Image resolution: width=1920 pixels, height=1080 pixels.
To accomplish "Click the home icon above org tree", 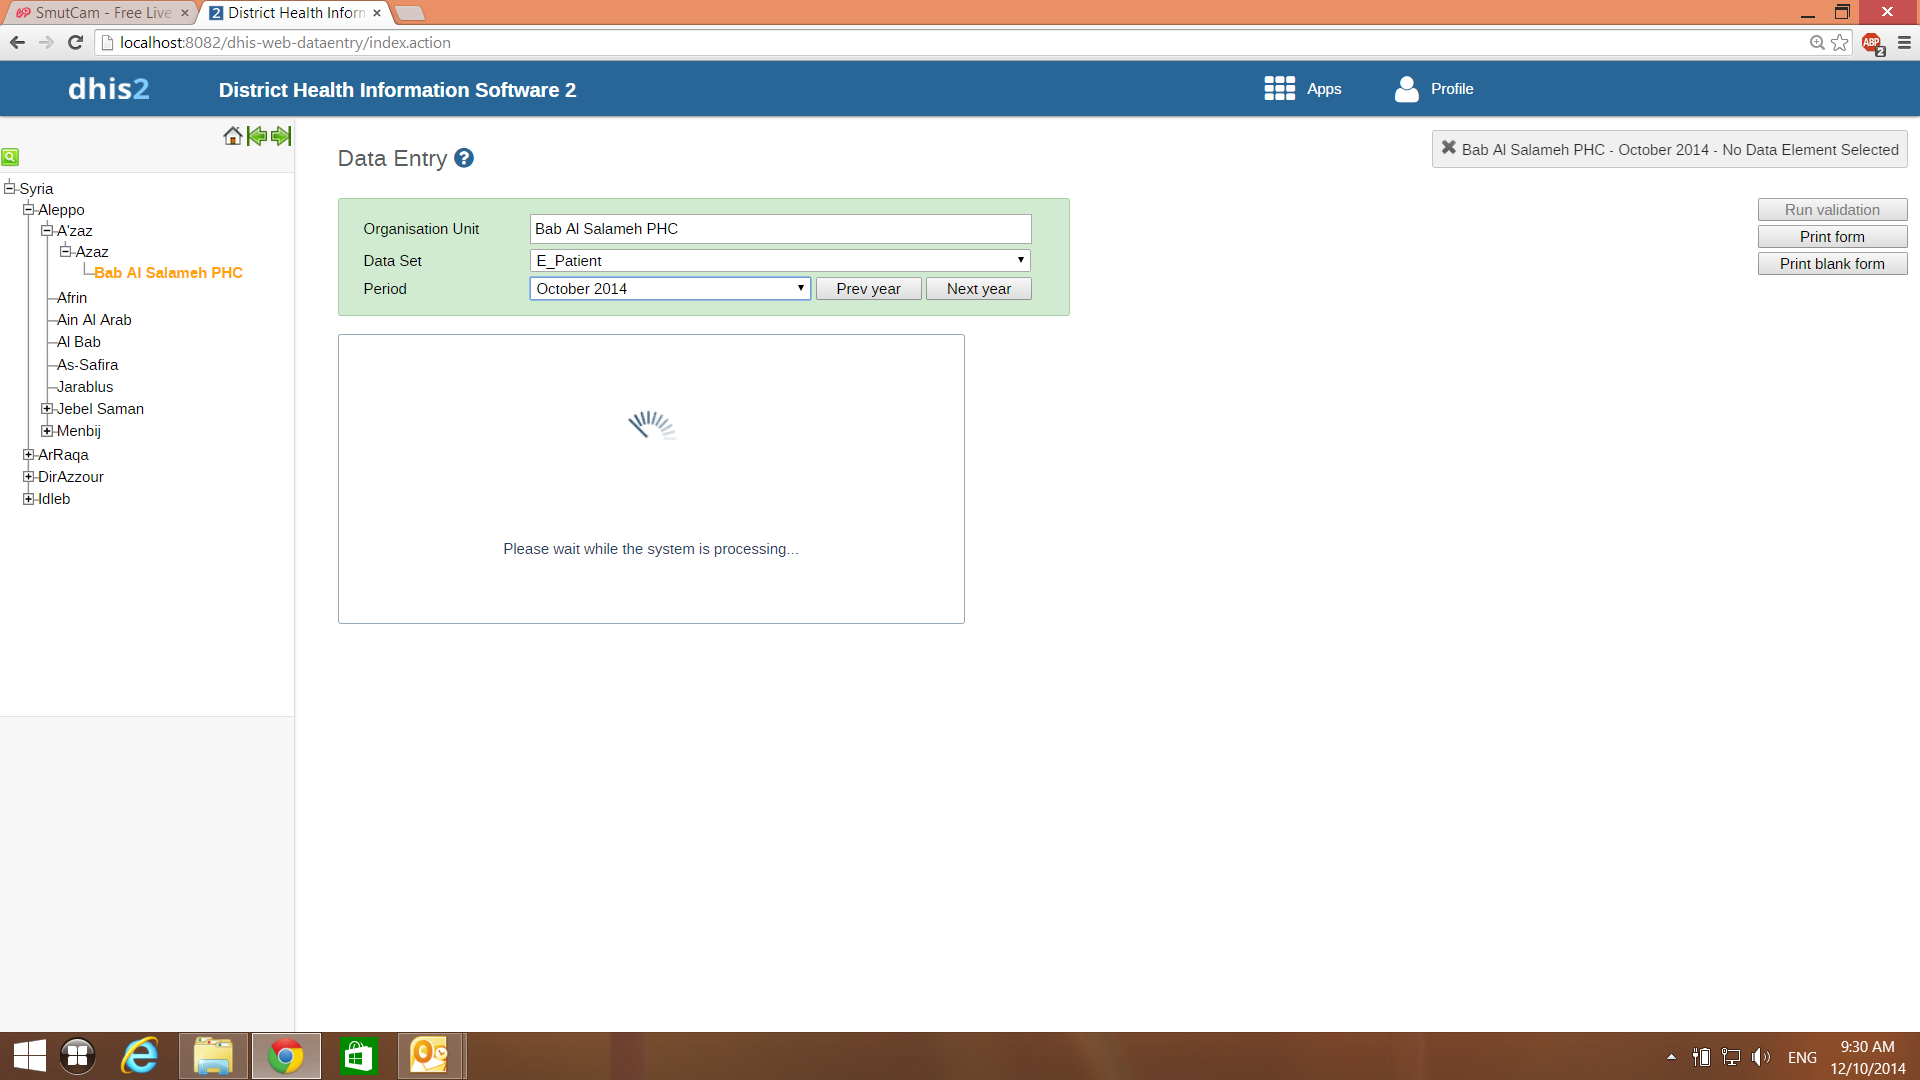I will pos(232,136).
